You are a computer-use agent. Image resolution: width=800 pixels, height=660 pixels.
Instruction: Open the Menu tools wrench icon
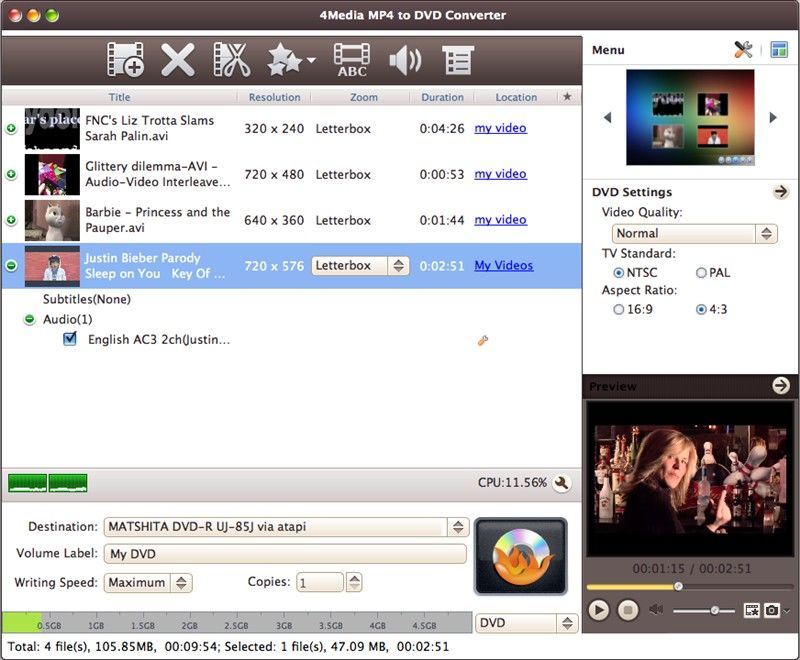tap(743, 49)
